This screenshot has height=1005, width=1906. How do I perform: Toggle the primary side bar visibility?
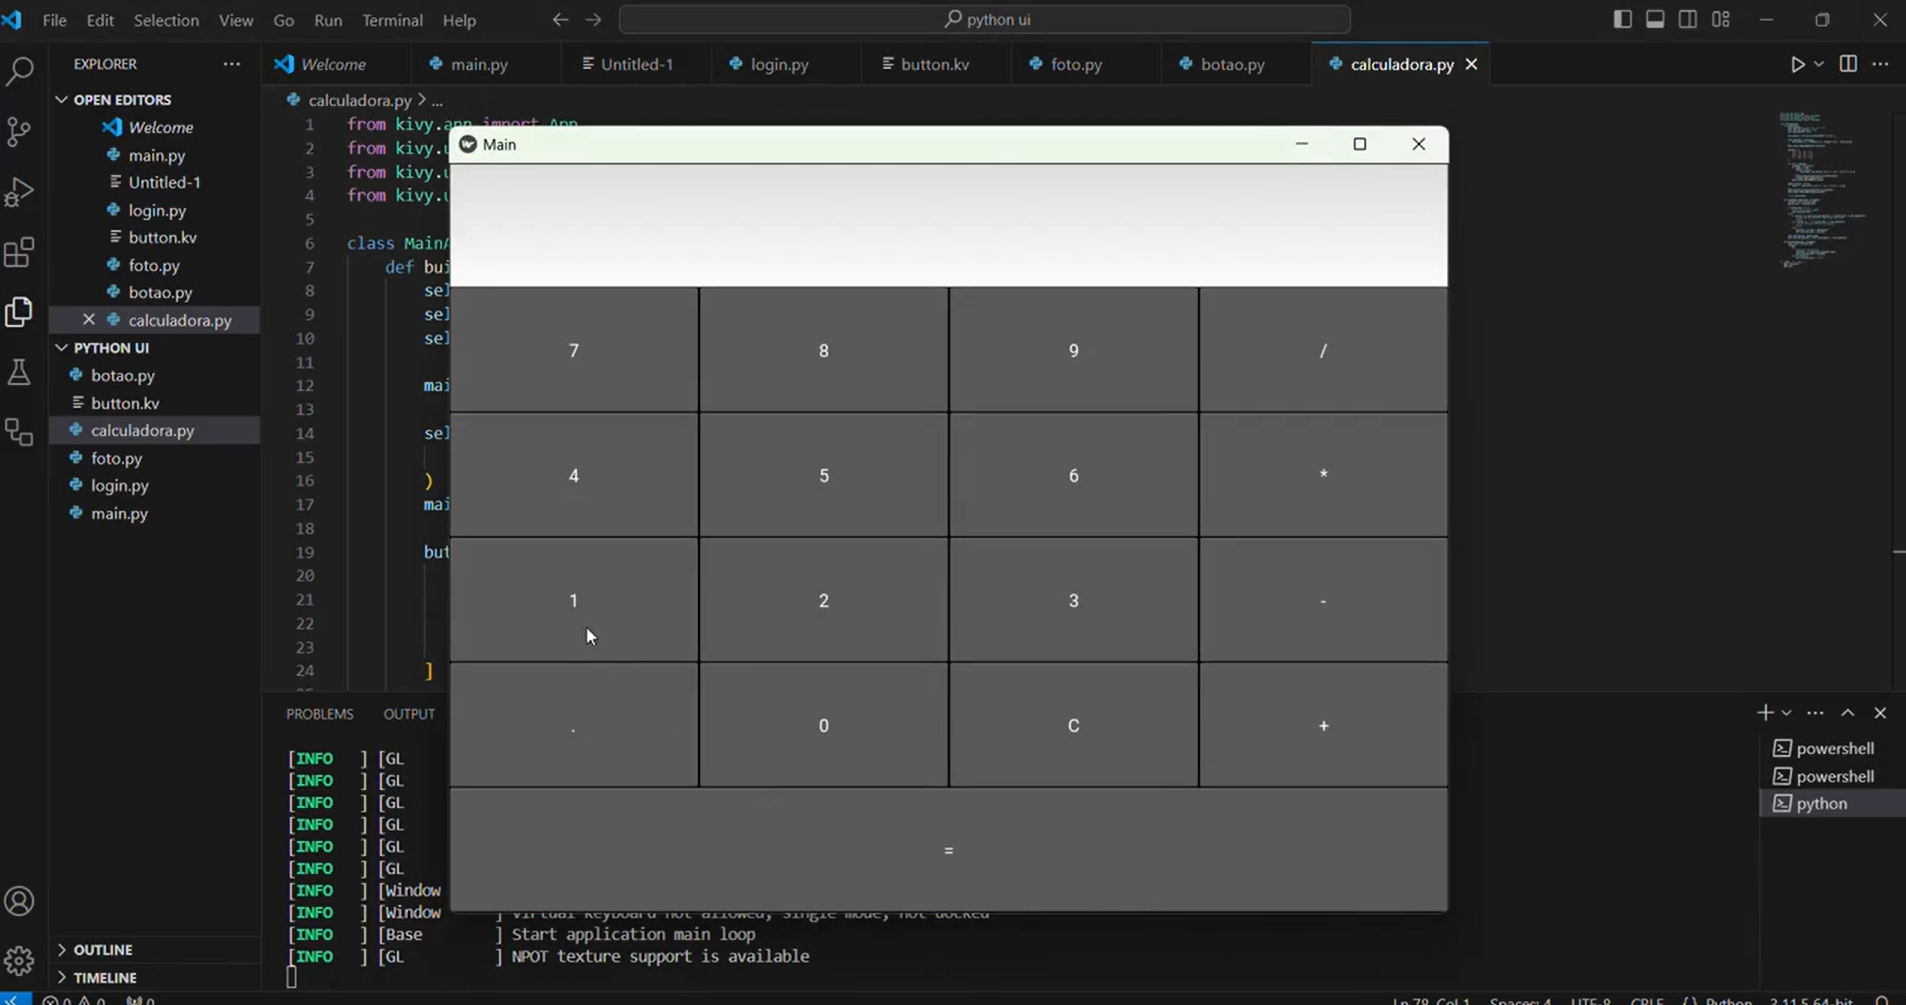point(1622,20)
